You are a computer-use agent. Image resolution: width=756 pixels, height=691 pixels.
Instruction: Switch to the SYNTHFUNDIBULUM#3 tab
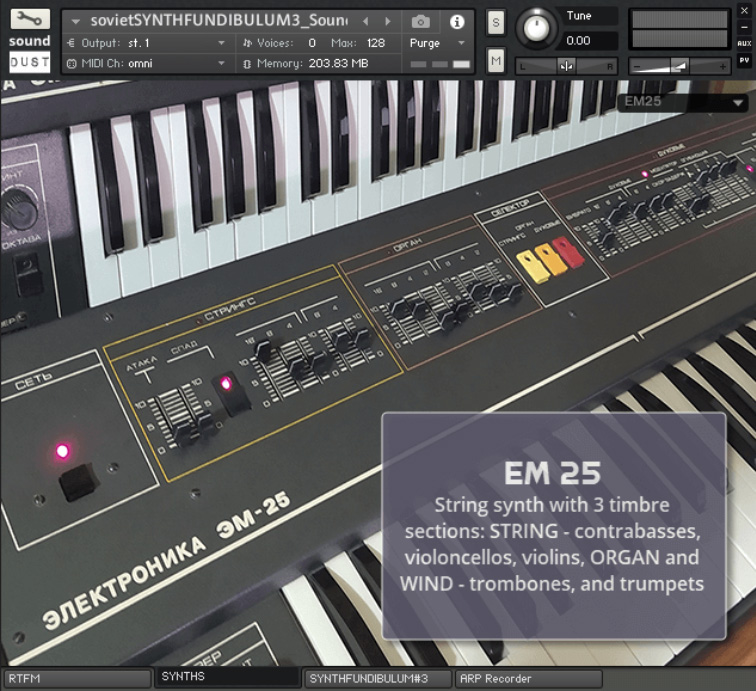point(378,678)
